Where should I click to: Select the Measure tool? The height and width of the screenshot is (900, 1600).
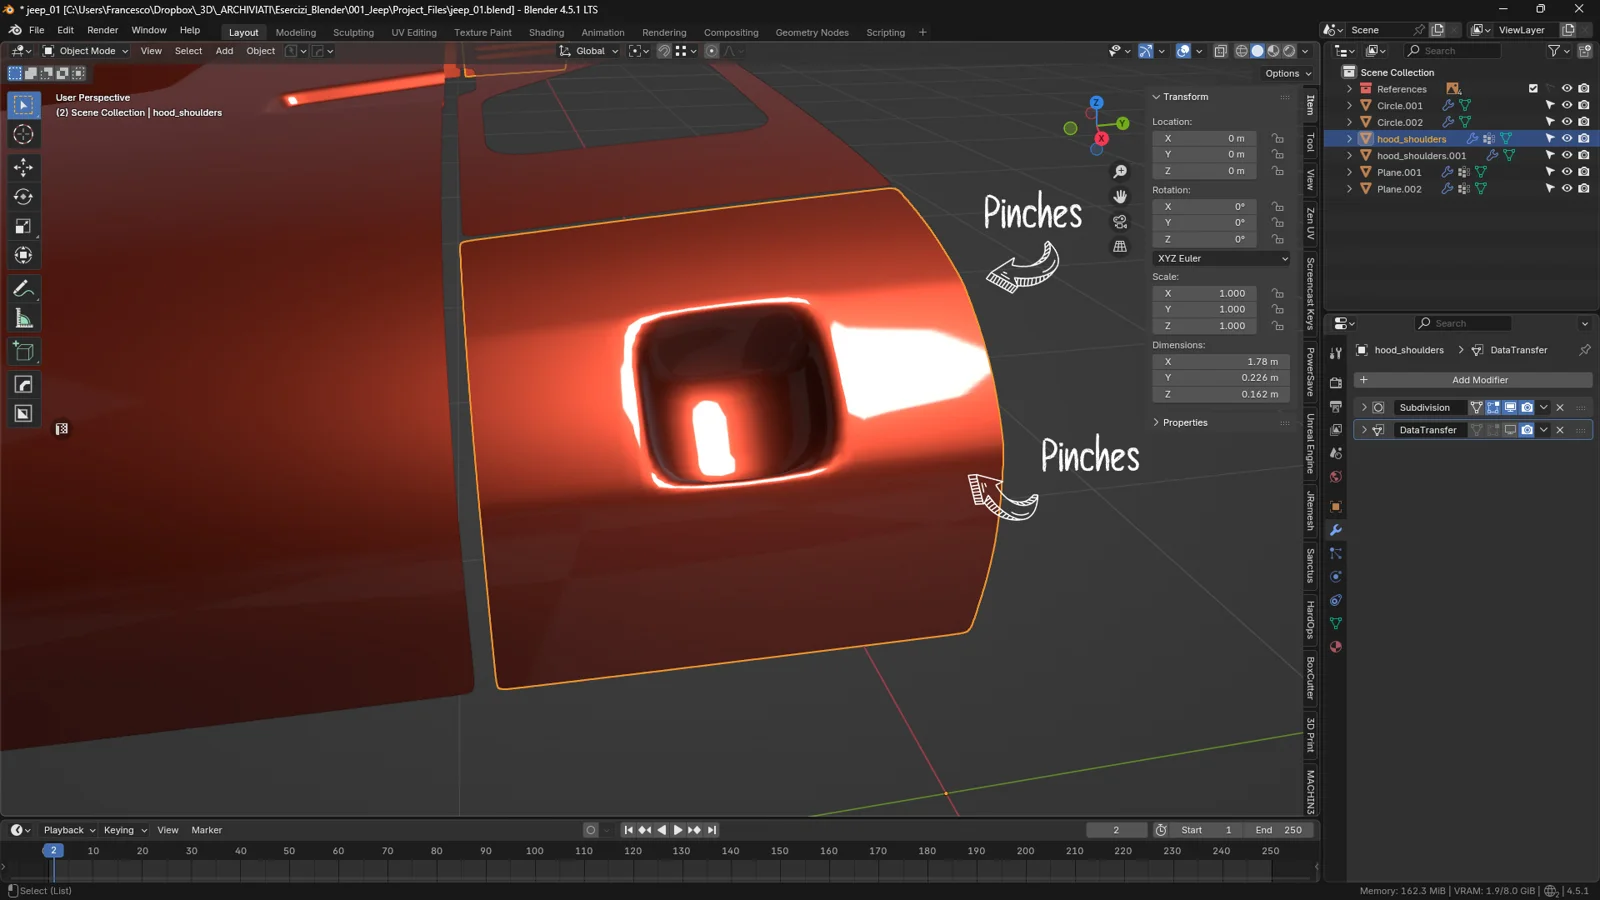pyautogui.click(x=23, y=319)
